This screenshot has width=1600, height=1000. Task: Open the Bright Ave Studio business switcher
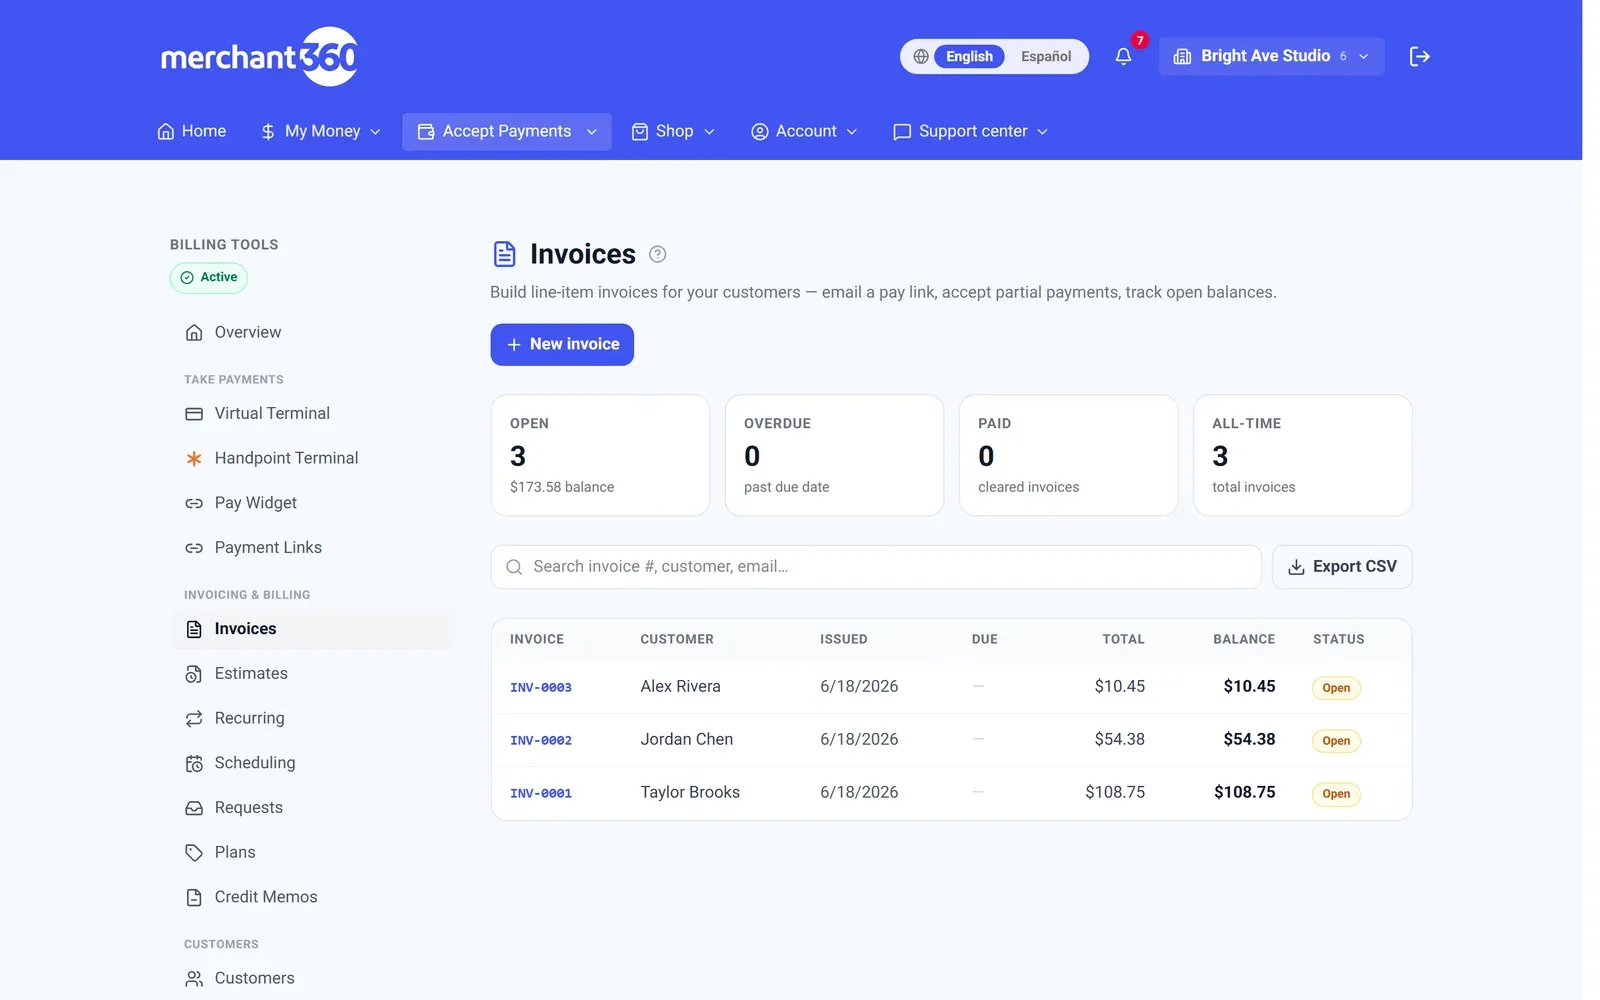click(1271, 57)
